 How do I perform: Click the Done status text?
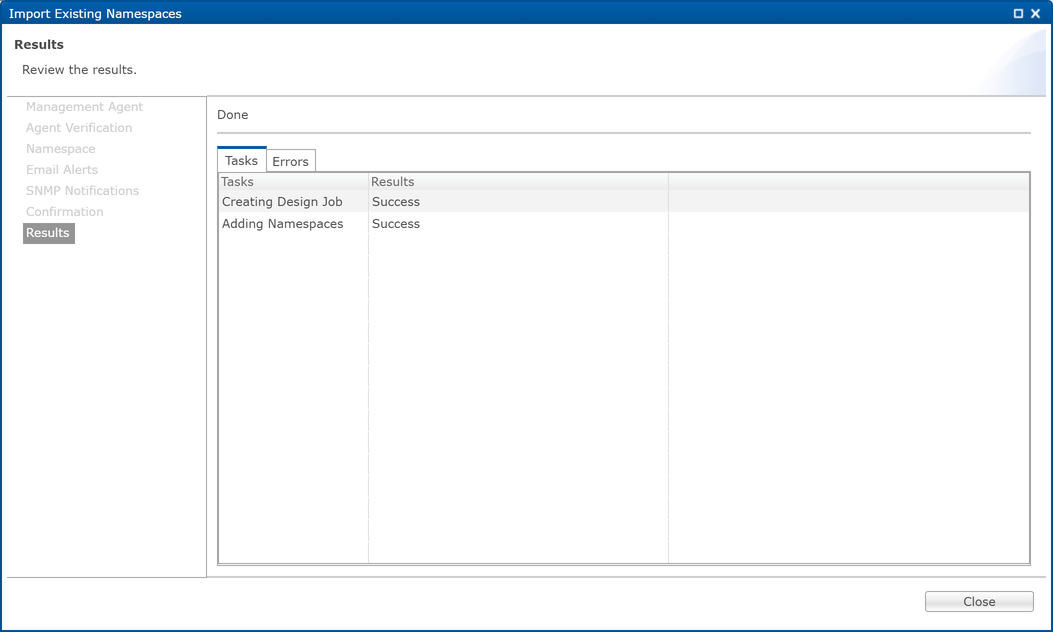(232, 115)
